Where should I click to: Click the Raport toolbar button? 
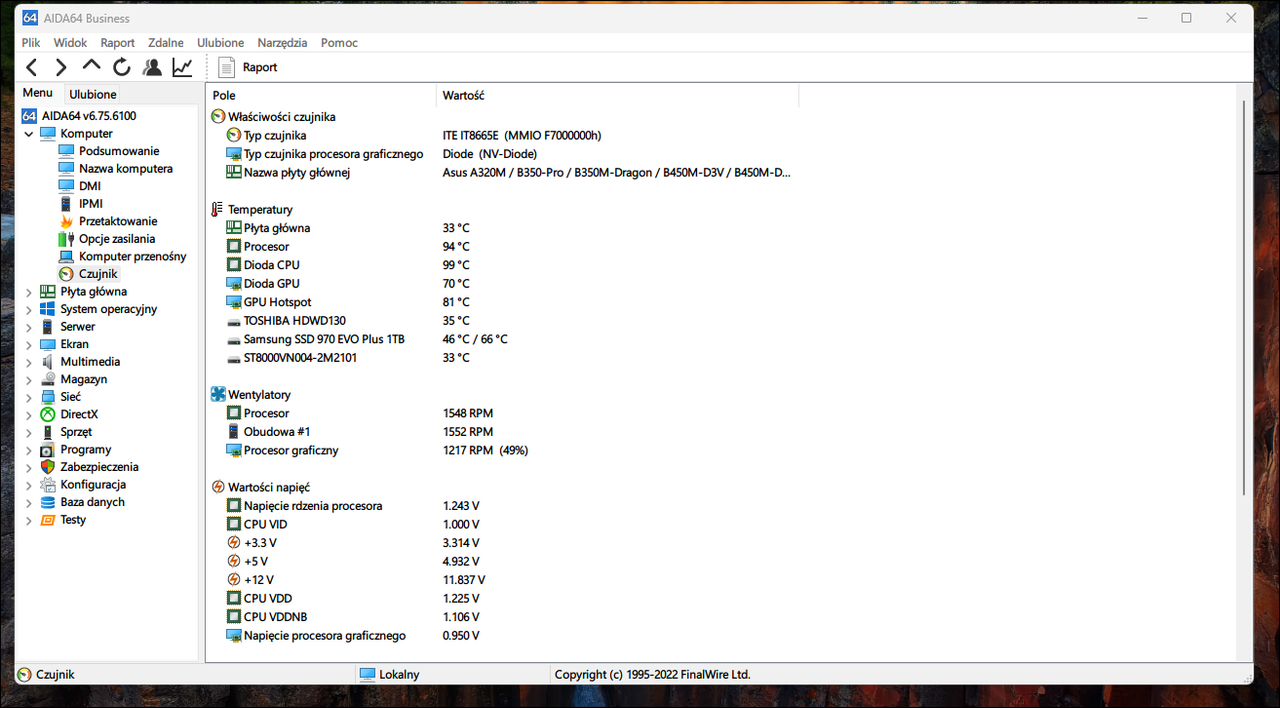[x=248, y=67]
